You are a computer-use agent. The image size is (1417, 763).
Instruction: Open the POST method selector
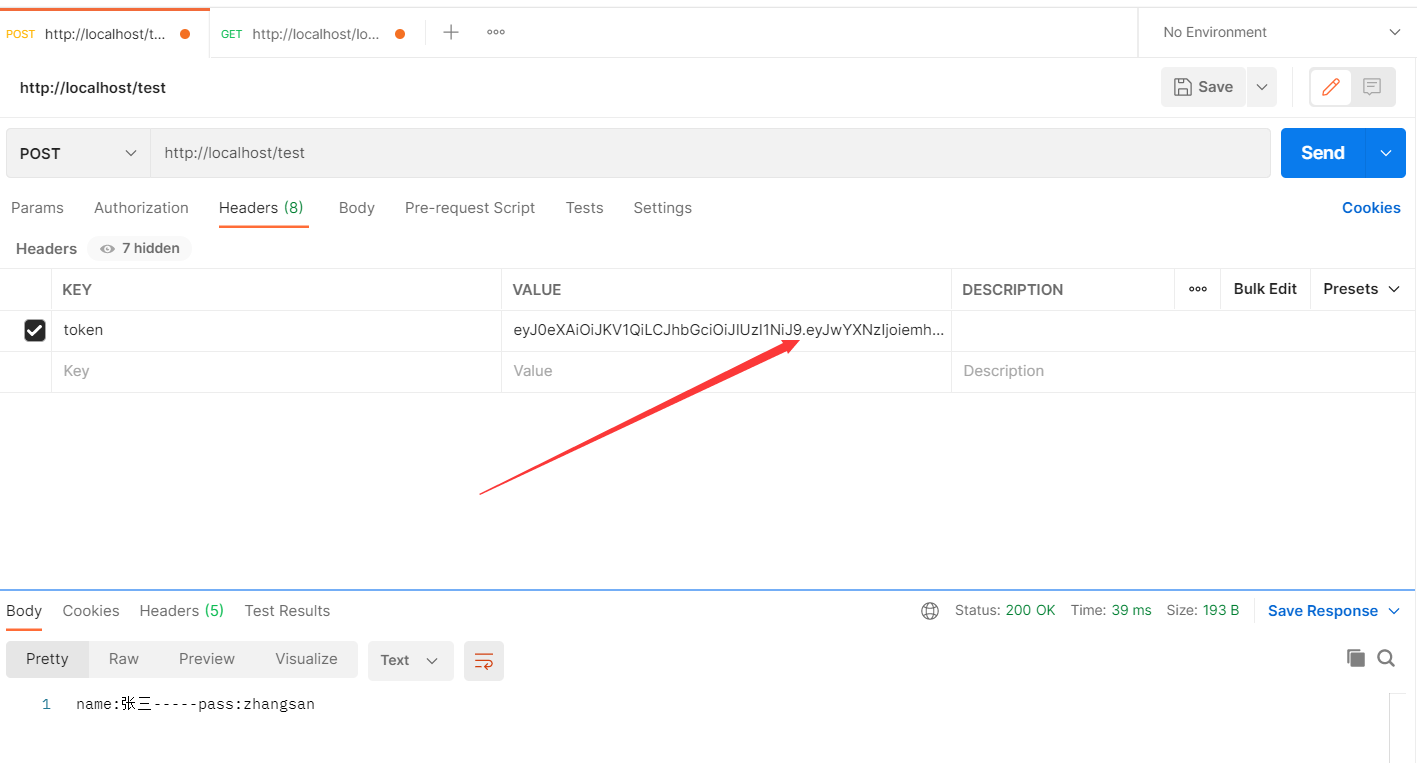(75, 152)
